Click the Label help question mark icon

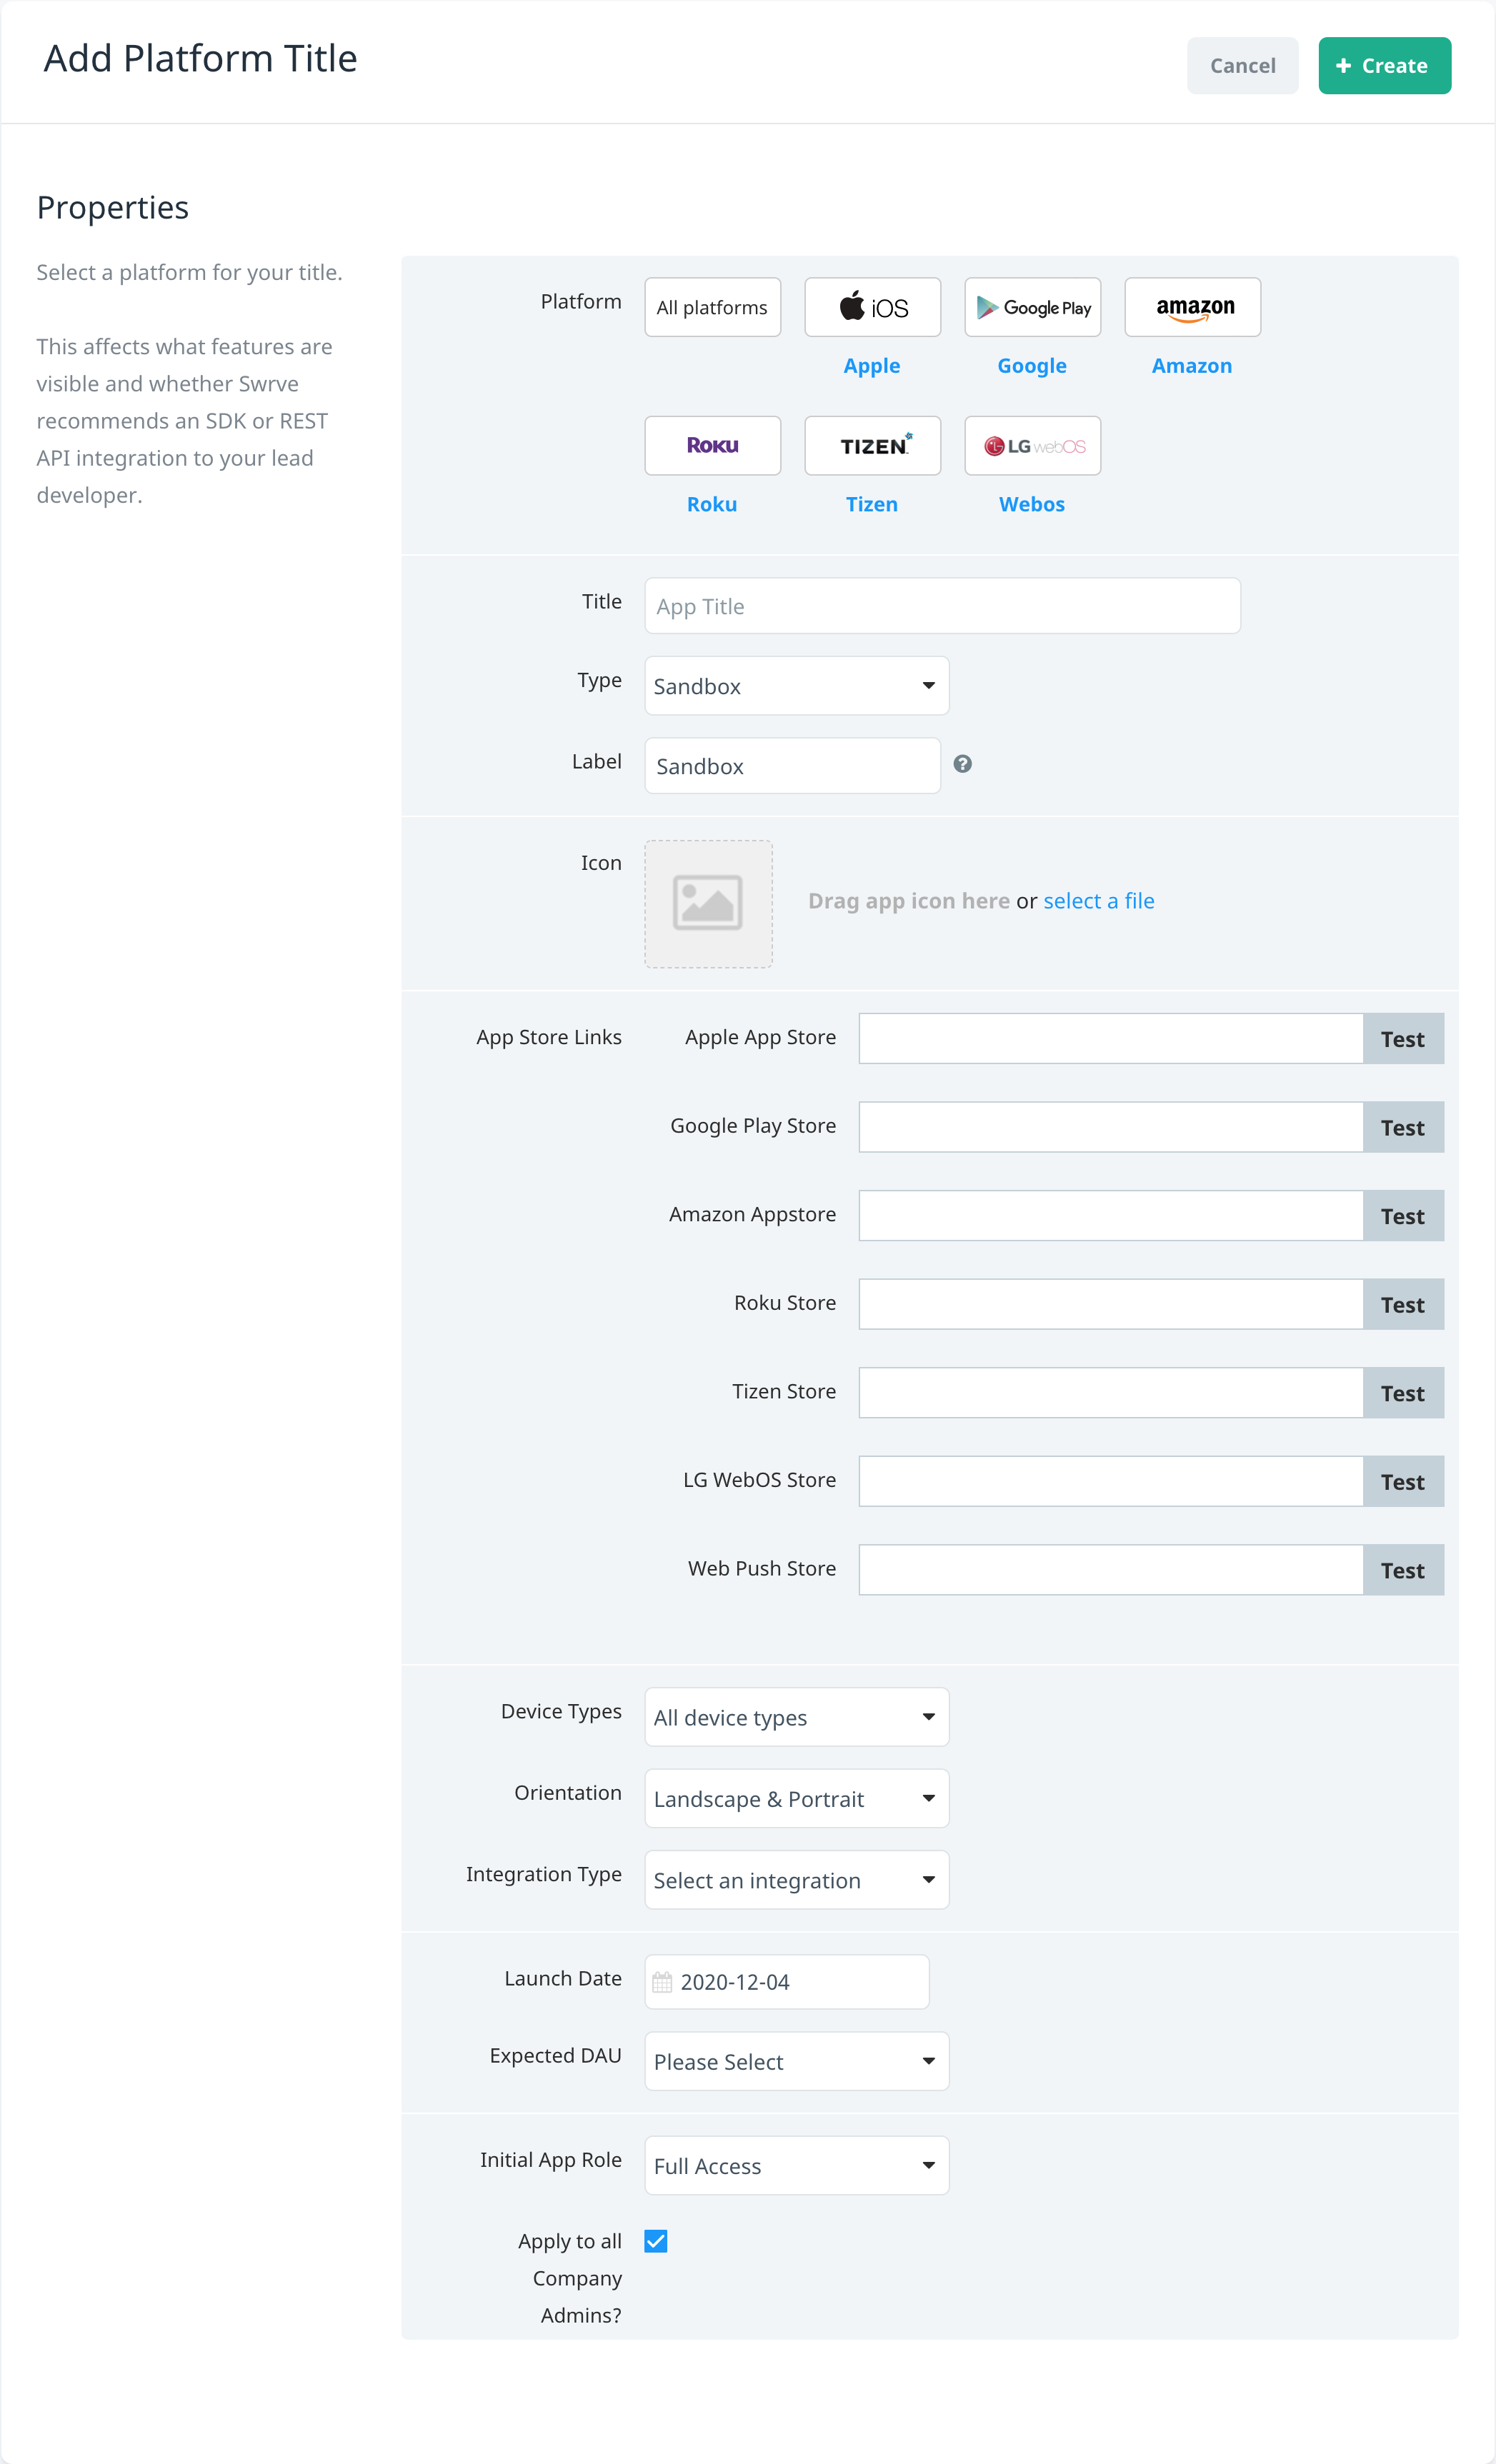pos(962,764)
